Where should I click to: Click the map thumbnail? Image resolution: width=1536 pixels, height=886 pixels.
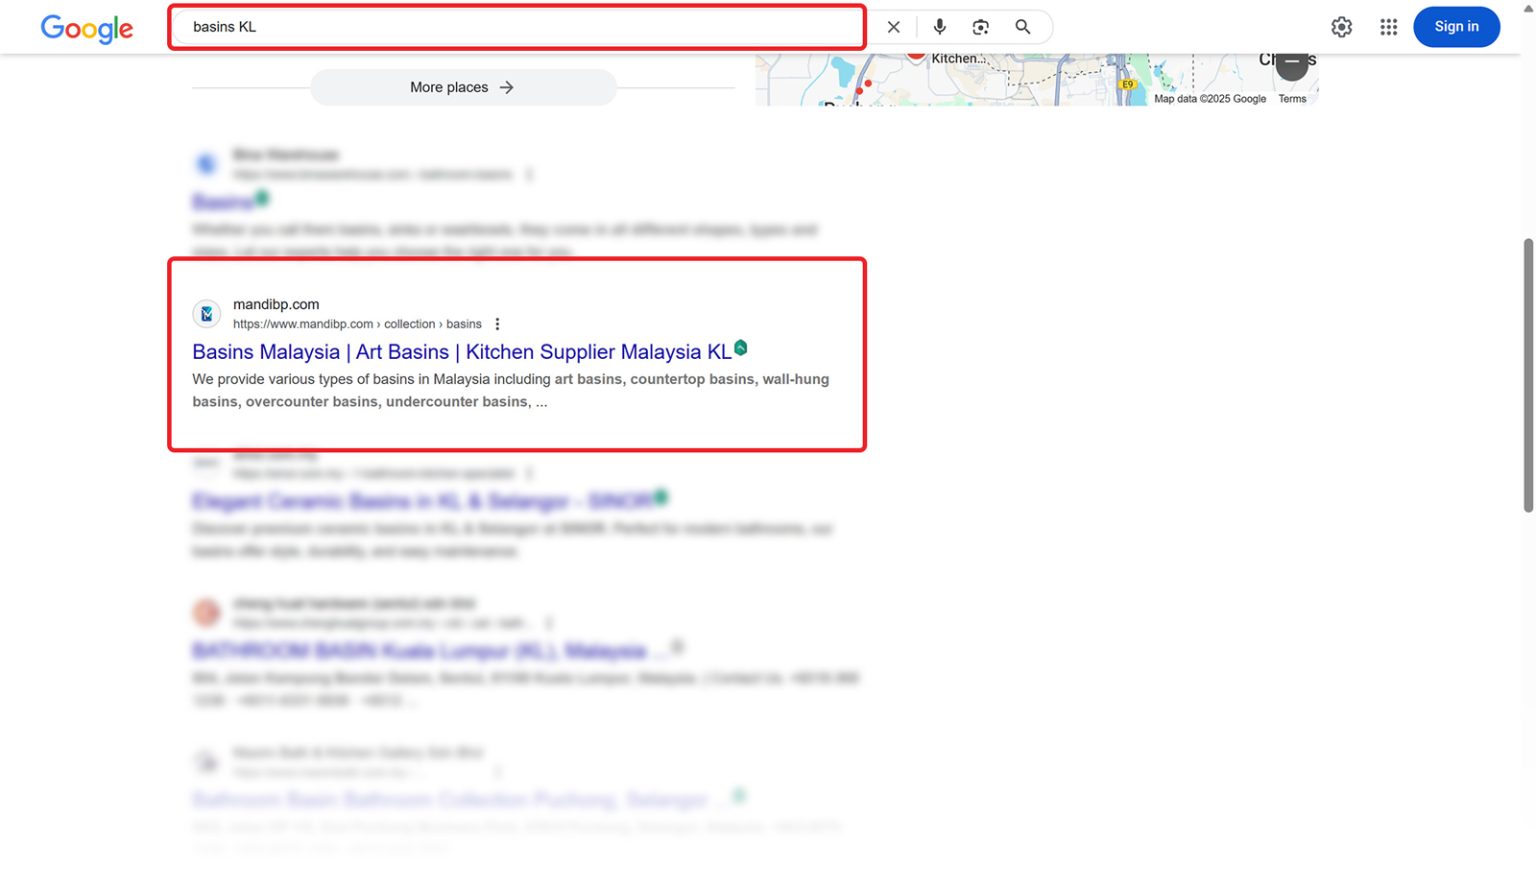click(1037, 79)
